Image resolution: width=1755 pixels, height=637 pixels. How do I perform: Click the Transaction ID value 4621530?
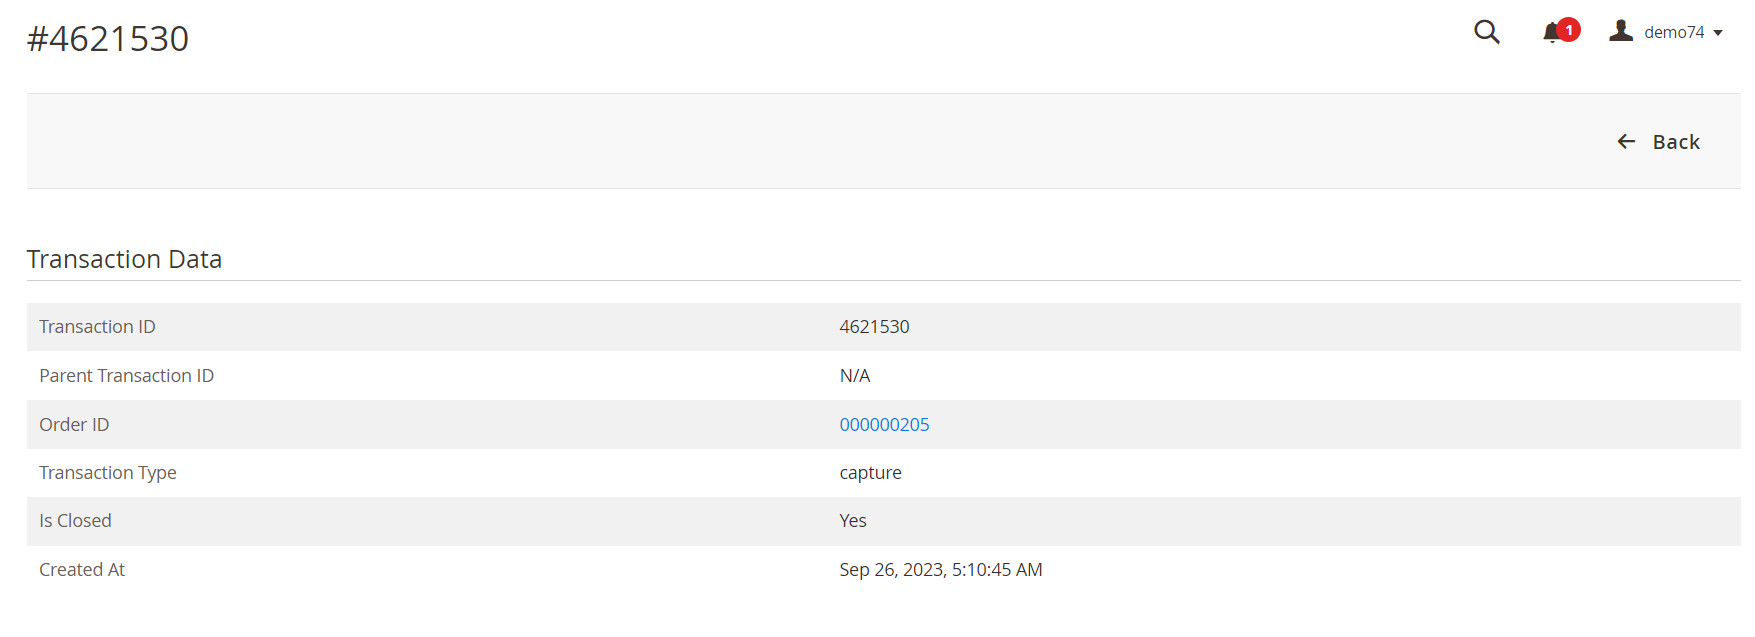[874, 327]
